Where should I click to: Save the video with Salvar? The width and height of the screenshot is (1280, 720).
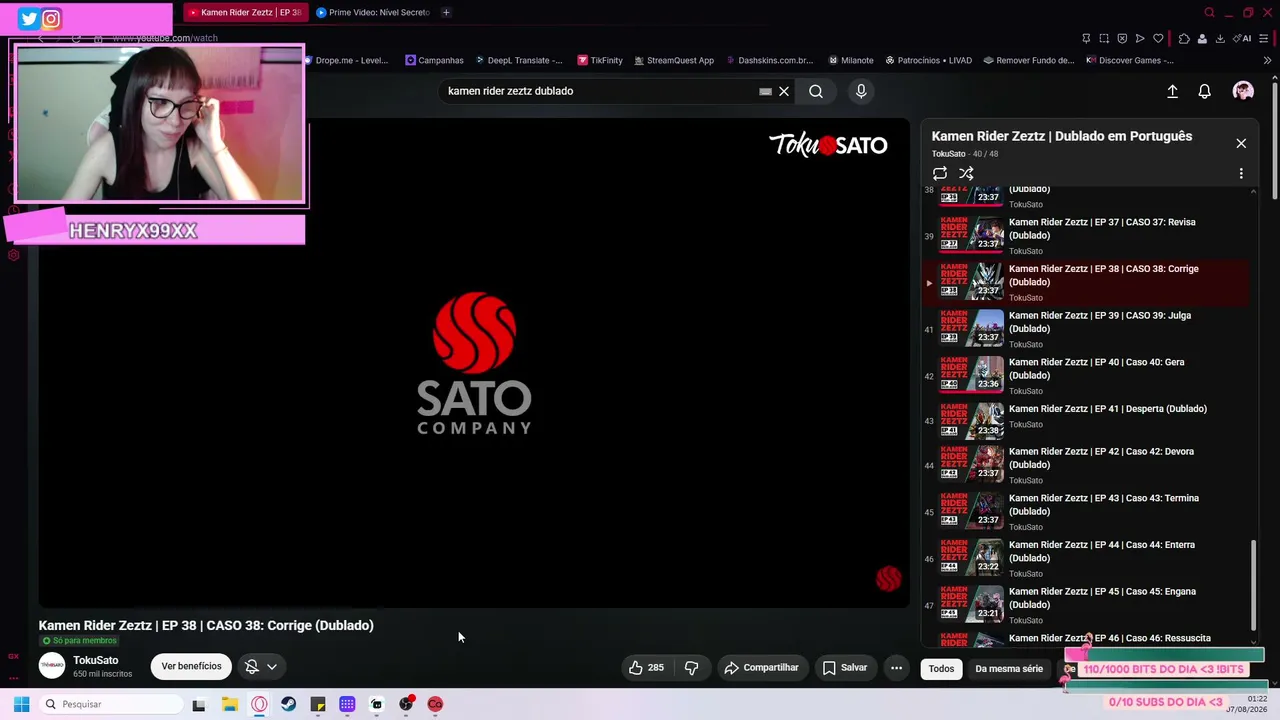coord(845,667)
